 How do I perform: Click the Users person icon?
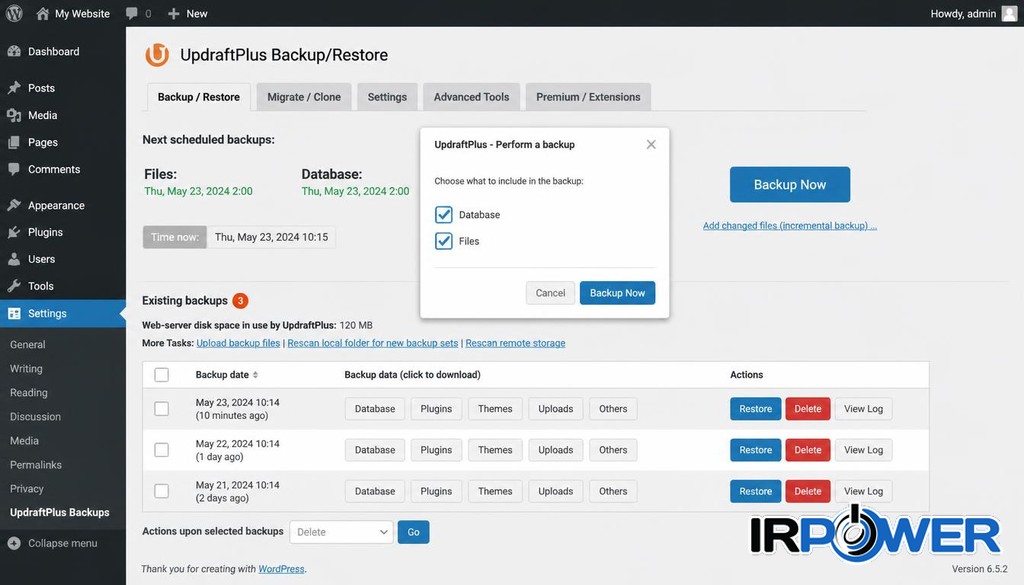pos(14,259)
